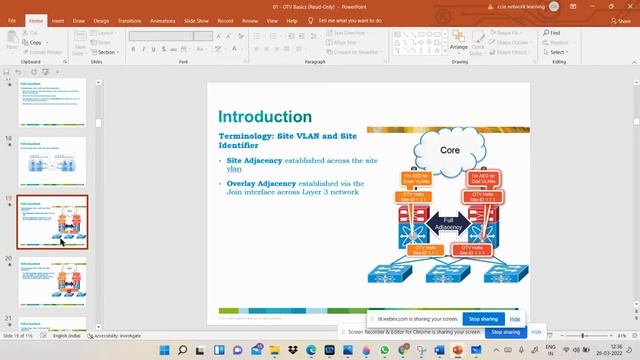640x360 pixels.
Task: Click the zoom slider in status bar
Action: (x=587, y=336)
